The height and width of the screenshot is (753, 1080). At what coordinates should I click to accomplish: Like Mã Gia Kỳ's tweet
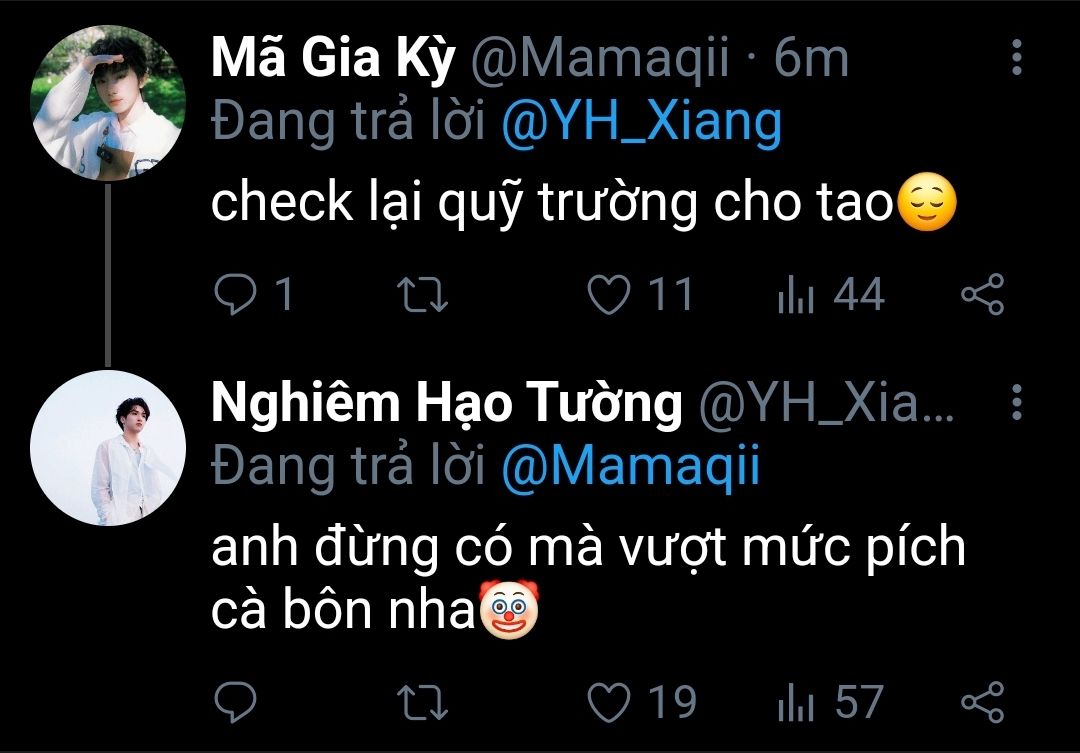coord(607,295)
